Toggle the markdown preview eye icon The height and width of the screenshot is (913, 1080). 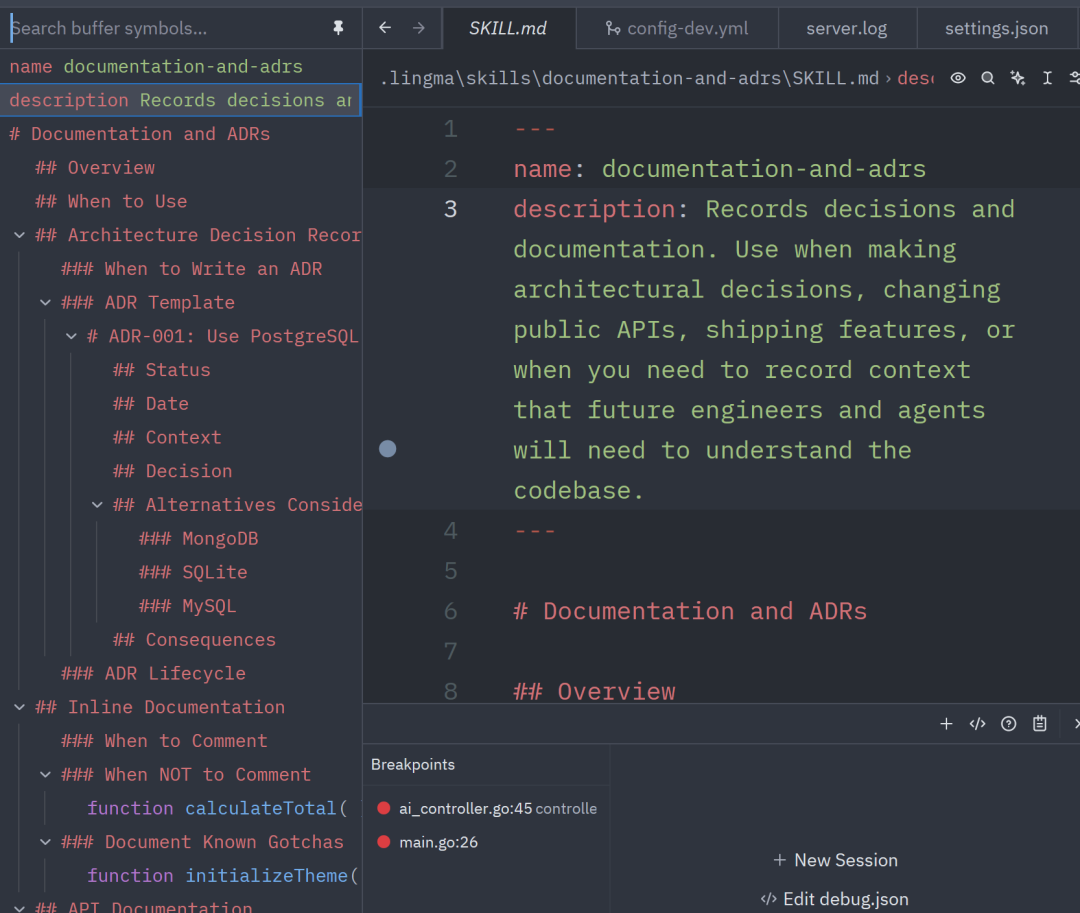[957, 78]
